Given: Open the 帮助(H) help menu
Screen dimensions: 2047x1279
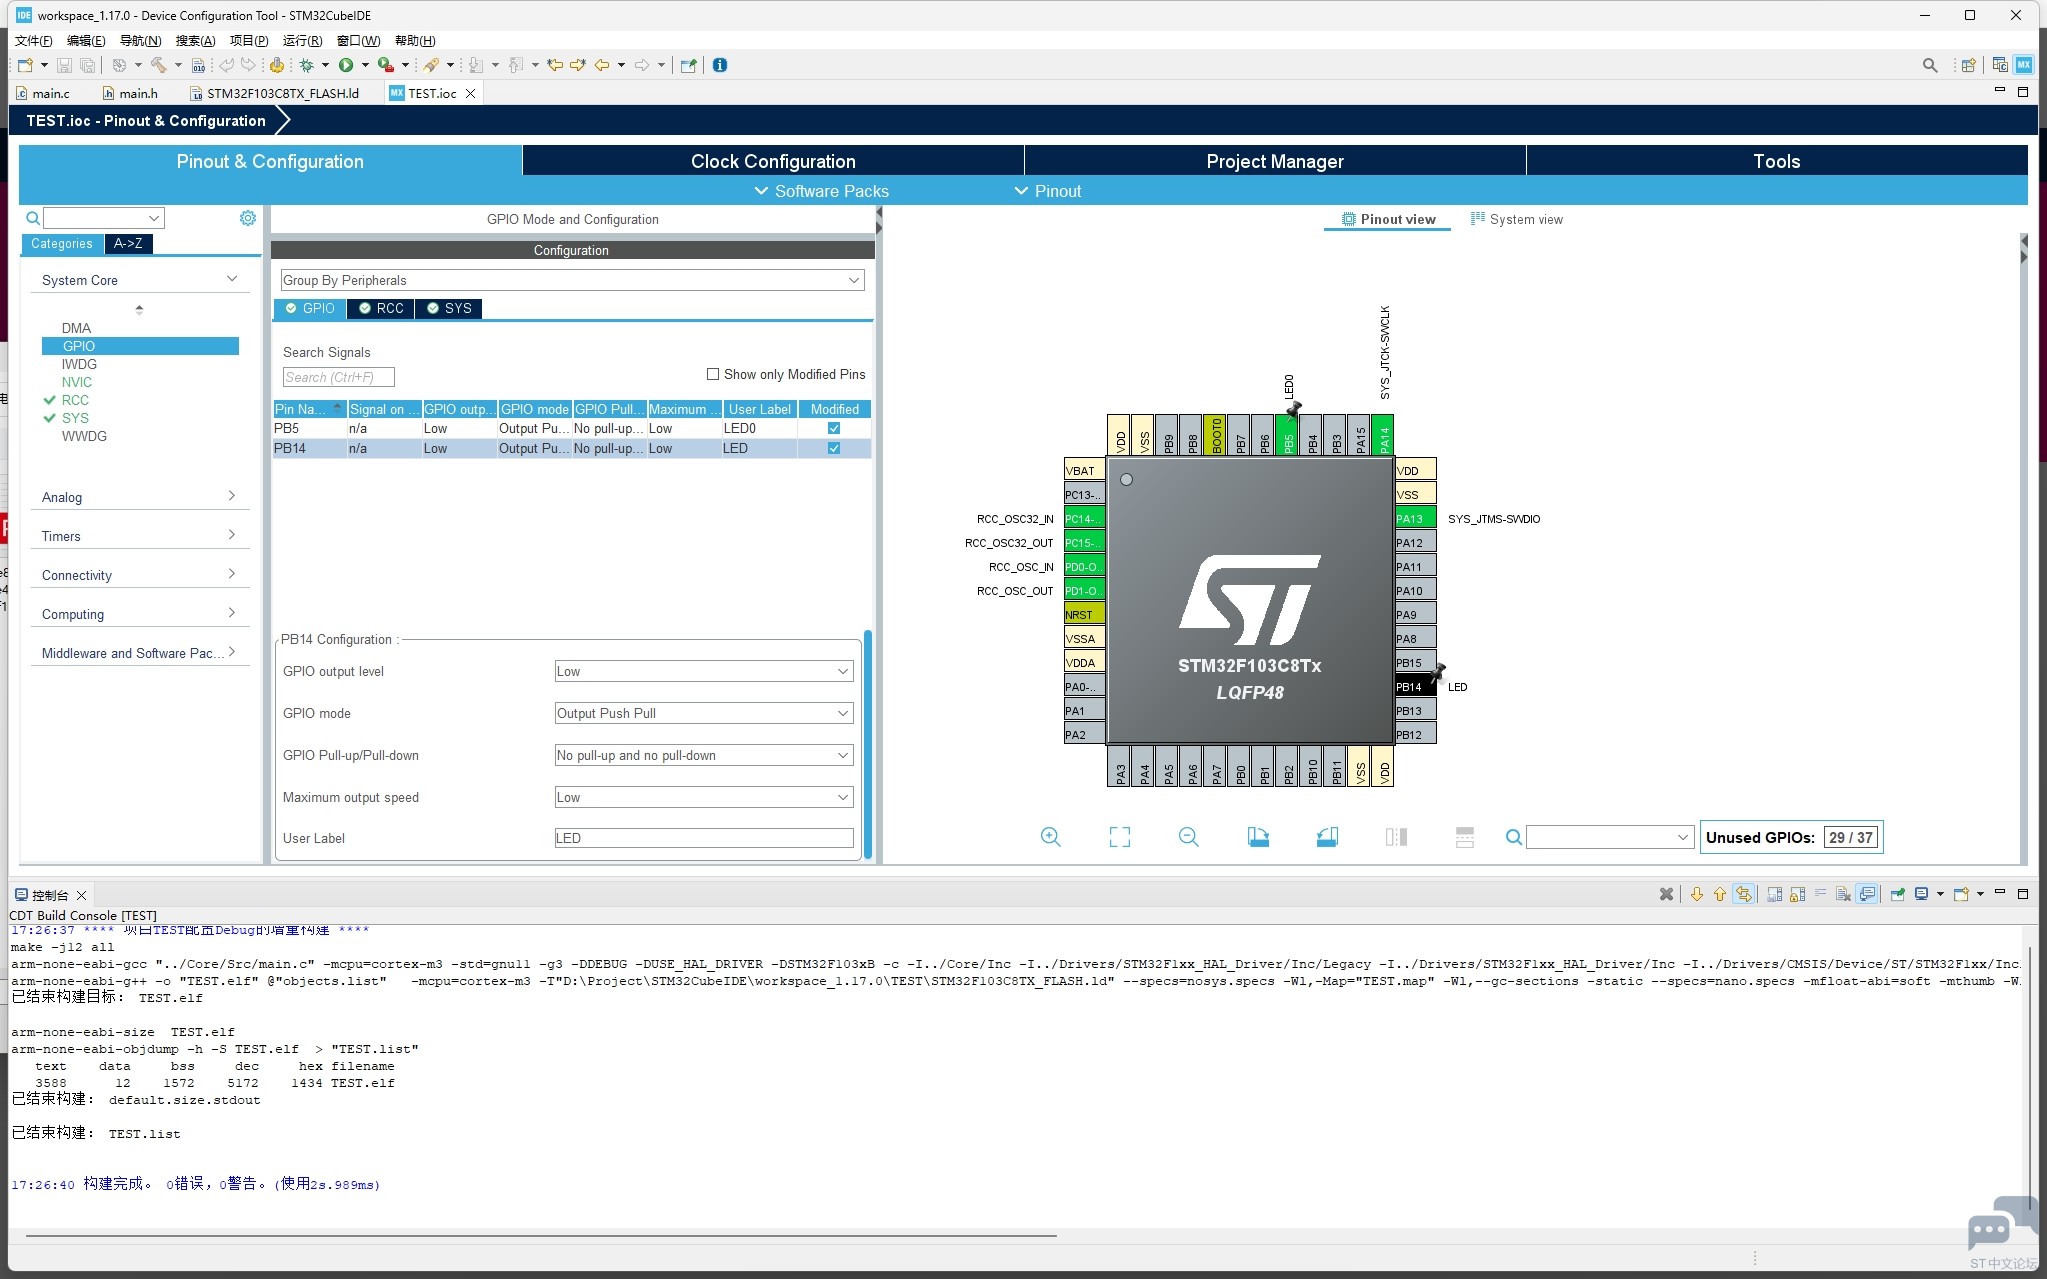Looking at the screenshot, I should tap(415, 40).
